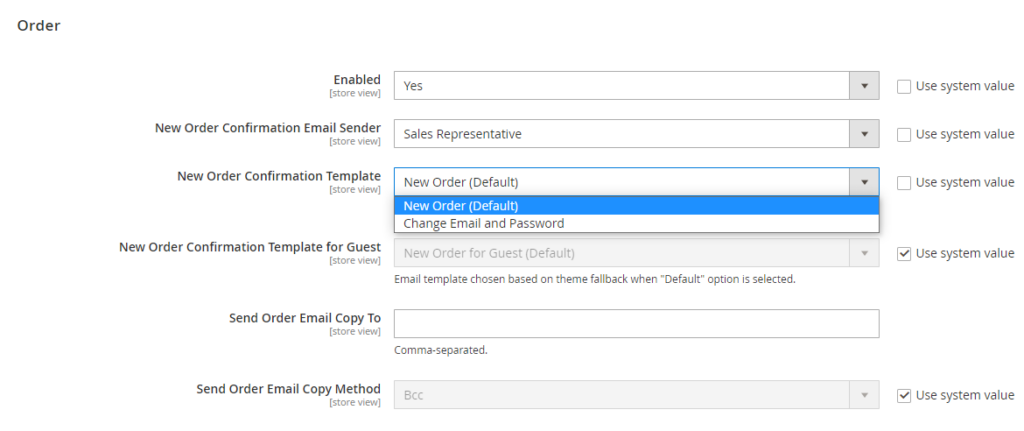1024x431 pixels.
Task: Click the Email Copy Method arrow icon
Action: pos(864,395)
